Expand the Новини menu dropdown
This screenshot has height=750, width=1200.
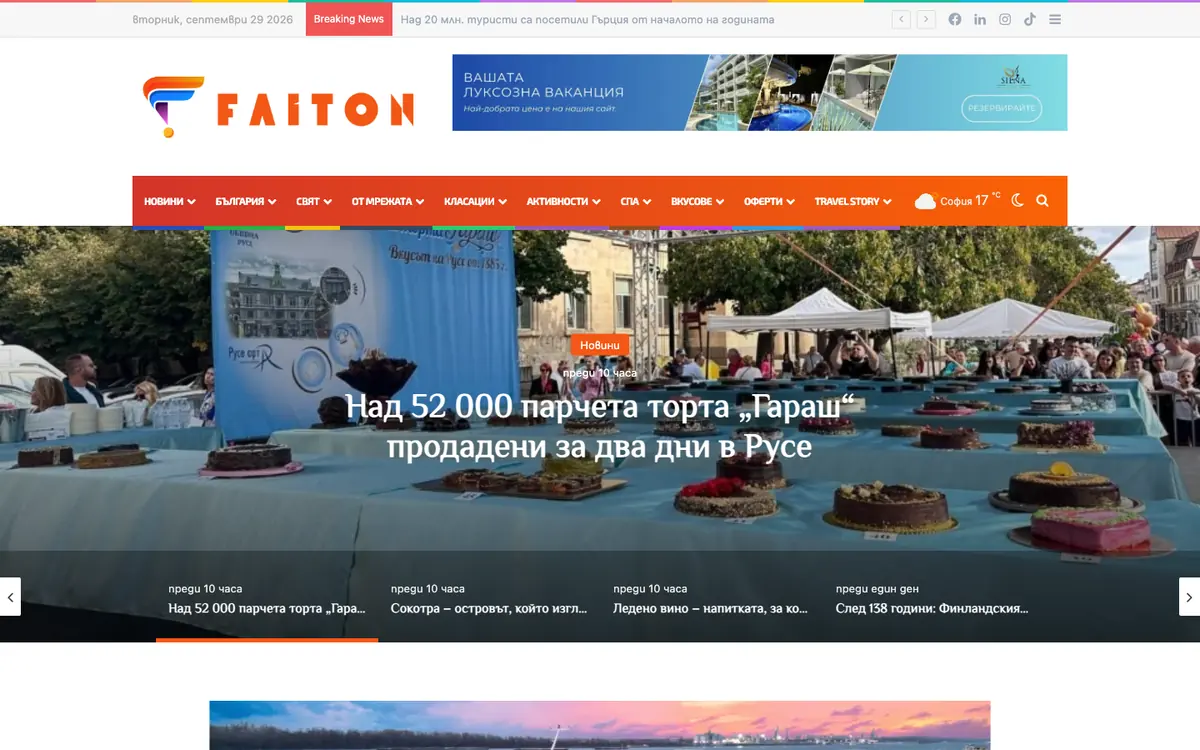point(169,201)
